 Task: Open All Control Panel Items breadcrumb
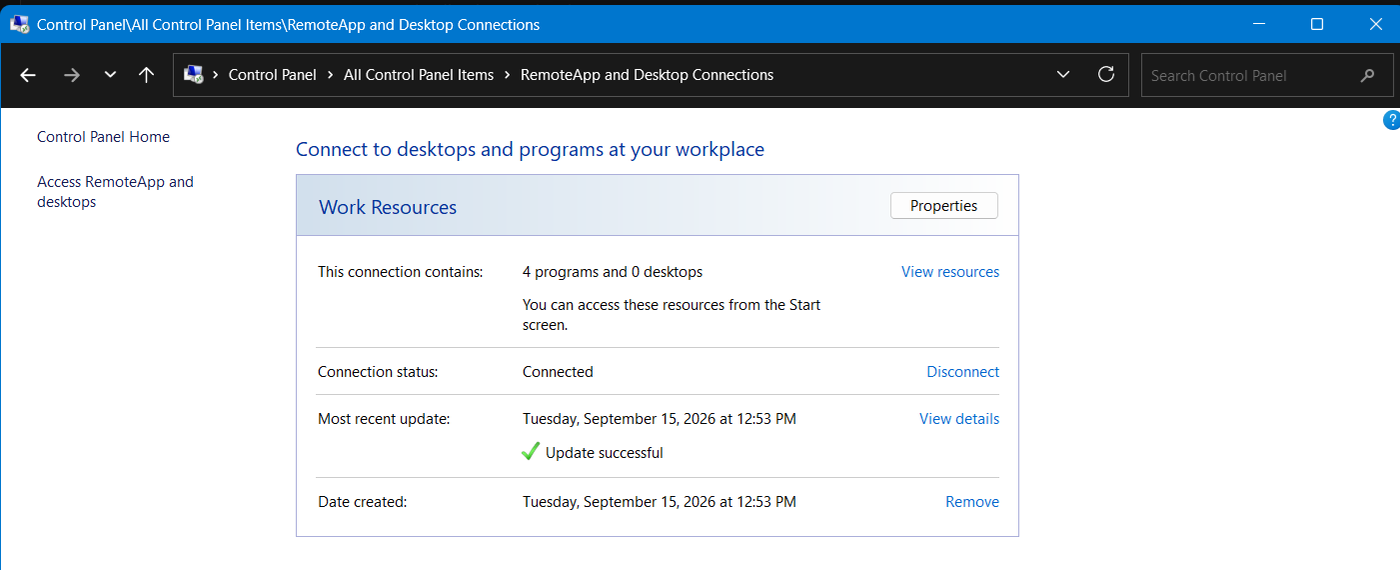[x=419, y=75]
